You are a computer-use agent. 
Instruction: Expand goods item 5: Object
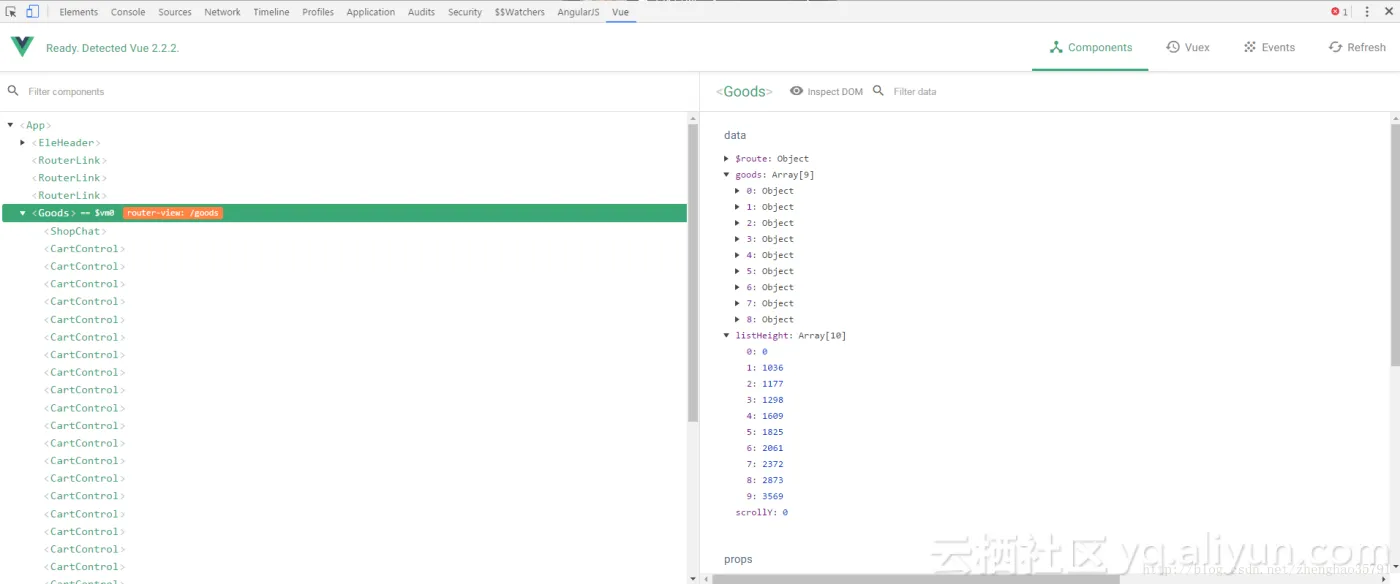[738, 270]
